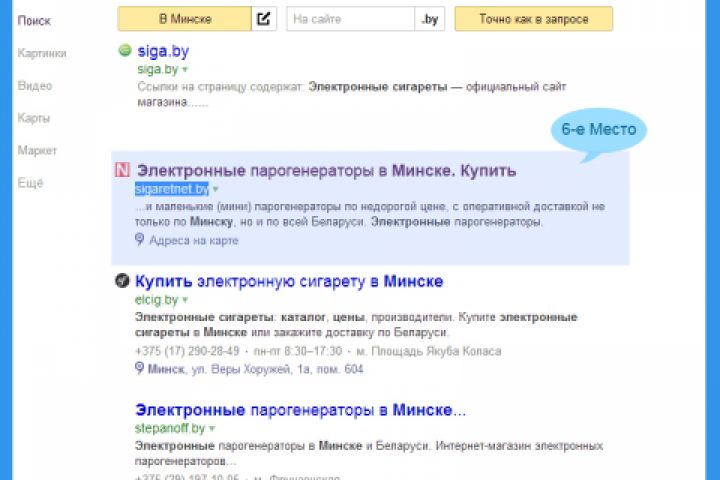Click the green 'elcig.by' URL
The height and width of the screenshot is (480, 720).
[156, 300]
